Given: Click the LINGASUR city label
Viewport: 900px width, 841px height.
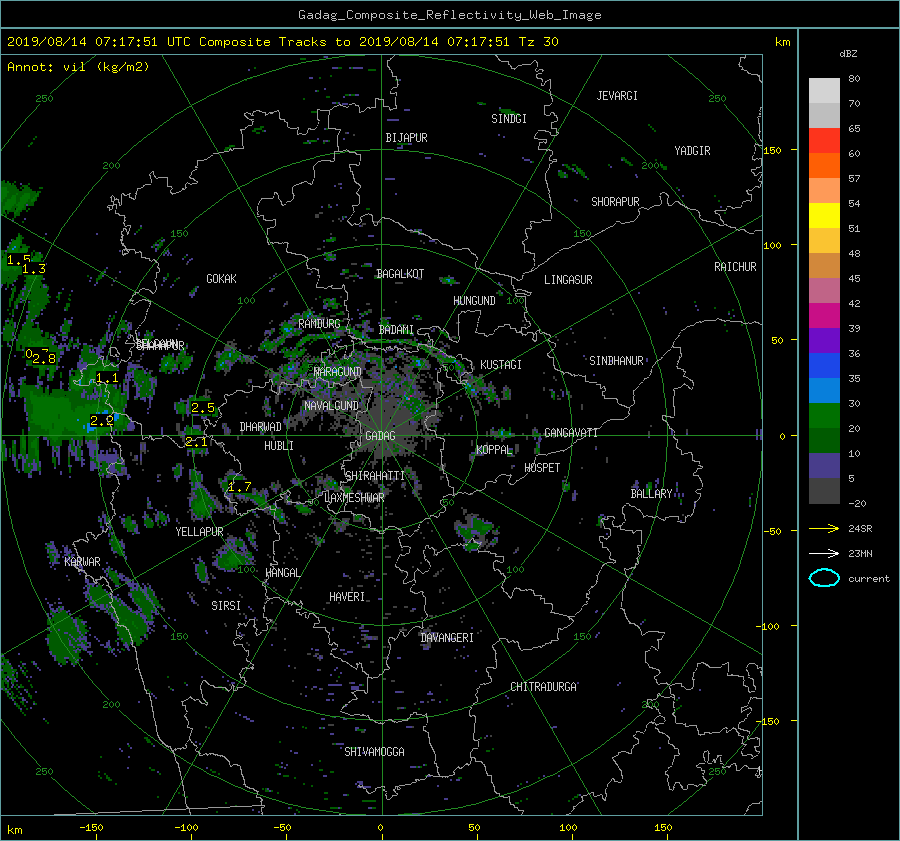Looking at the screenshot, I should [568, 280].
